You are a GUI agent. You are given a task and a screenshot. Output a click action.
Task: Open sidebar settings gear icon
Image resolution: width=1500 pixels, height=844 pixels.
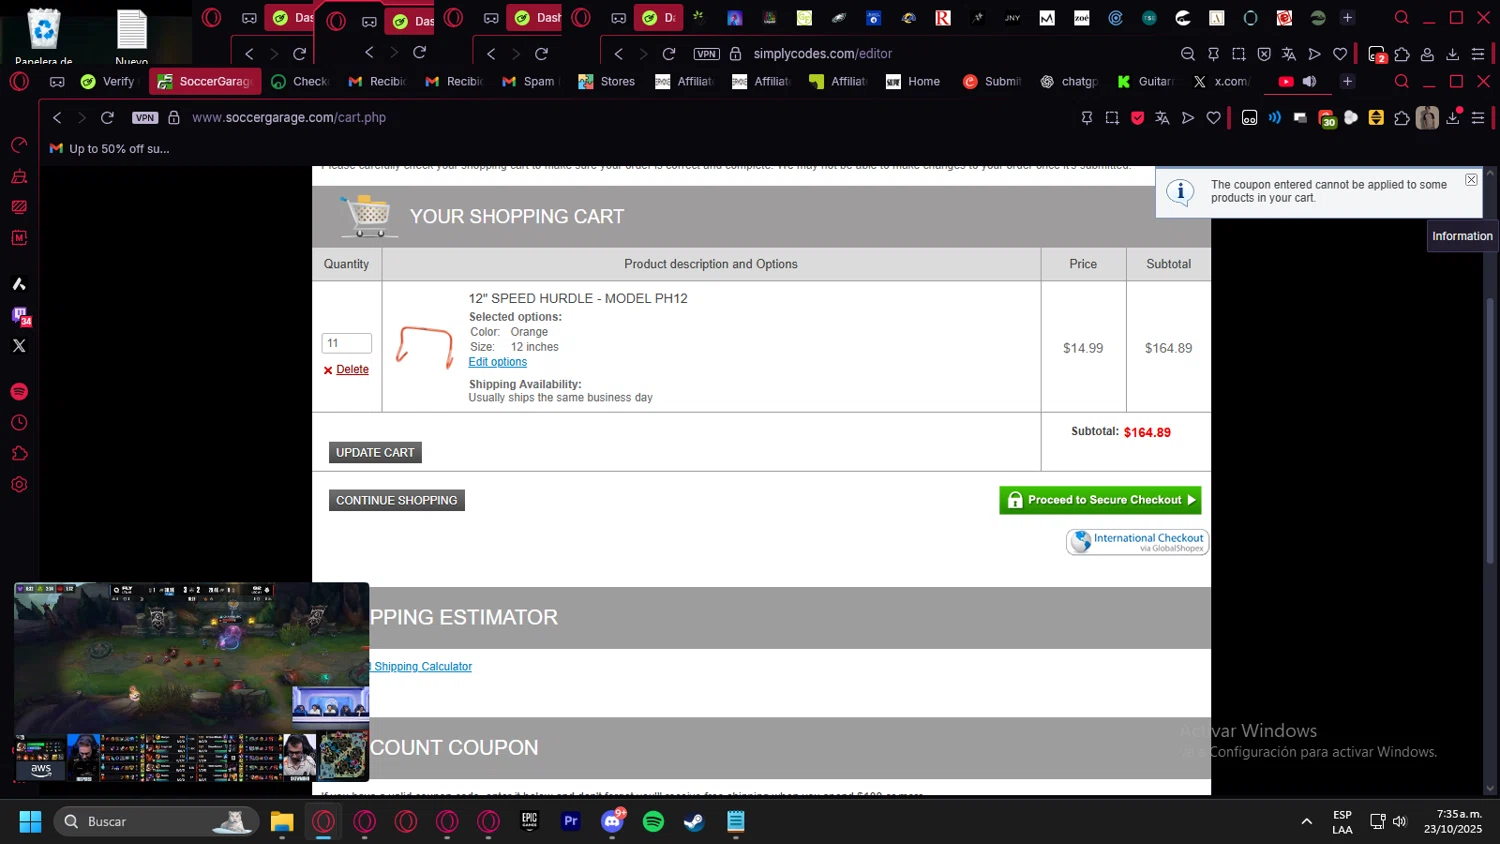19,485
